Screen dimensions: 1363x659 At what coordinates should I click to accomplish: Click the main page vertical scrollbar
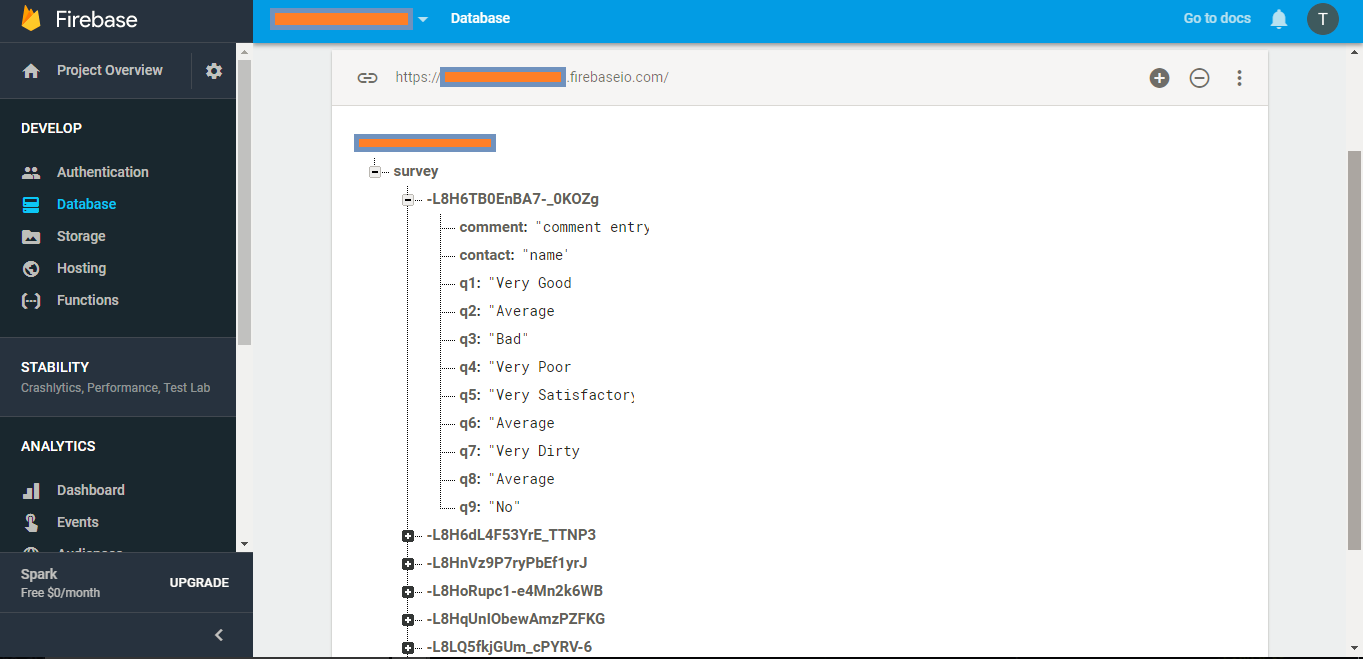tap(1355, 350)
